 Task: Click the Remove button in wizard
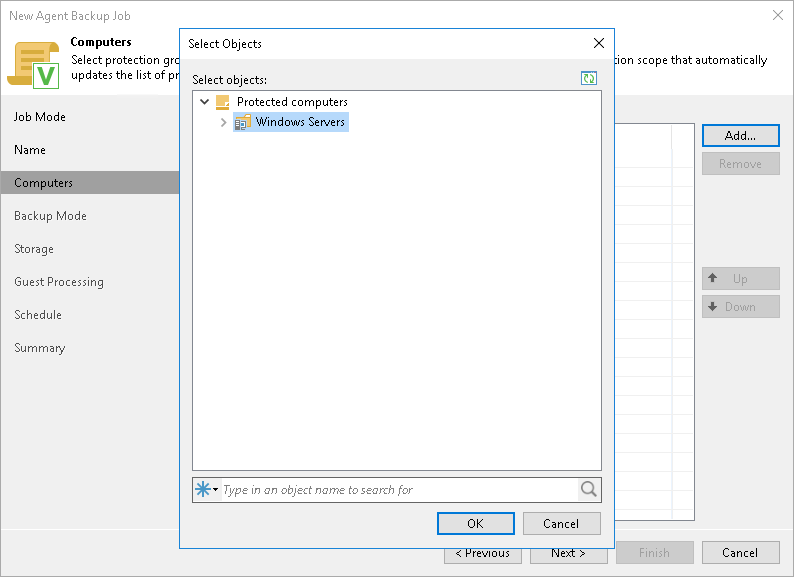coord(740,164)
